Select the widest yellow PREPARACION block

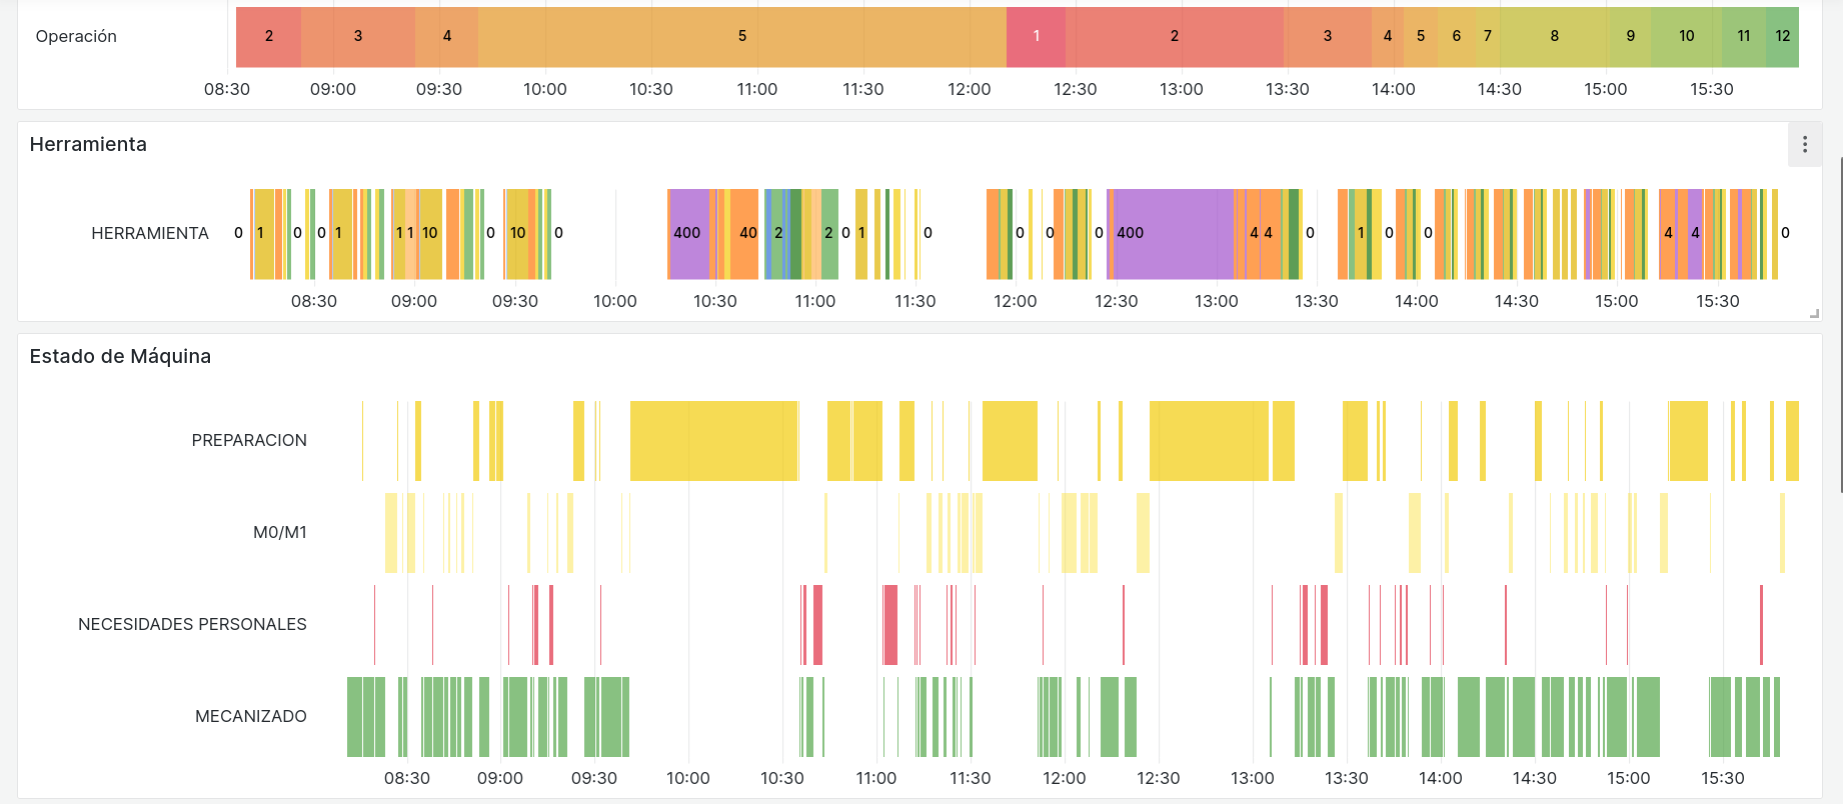(x=713, y=441)
